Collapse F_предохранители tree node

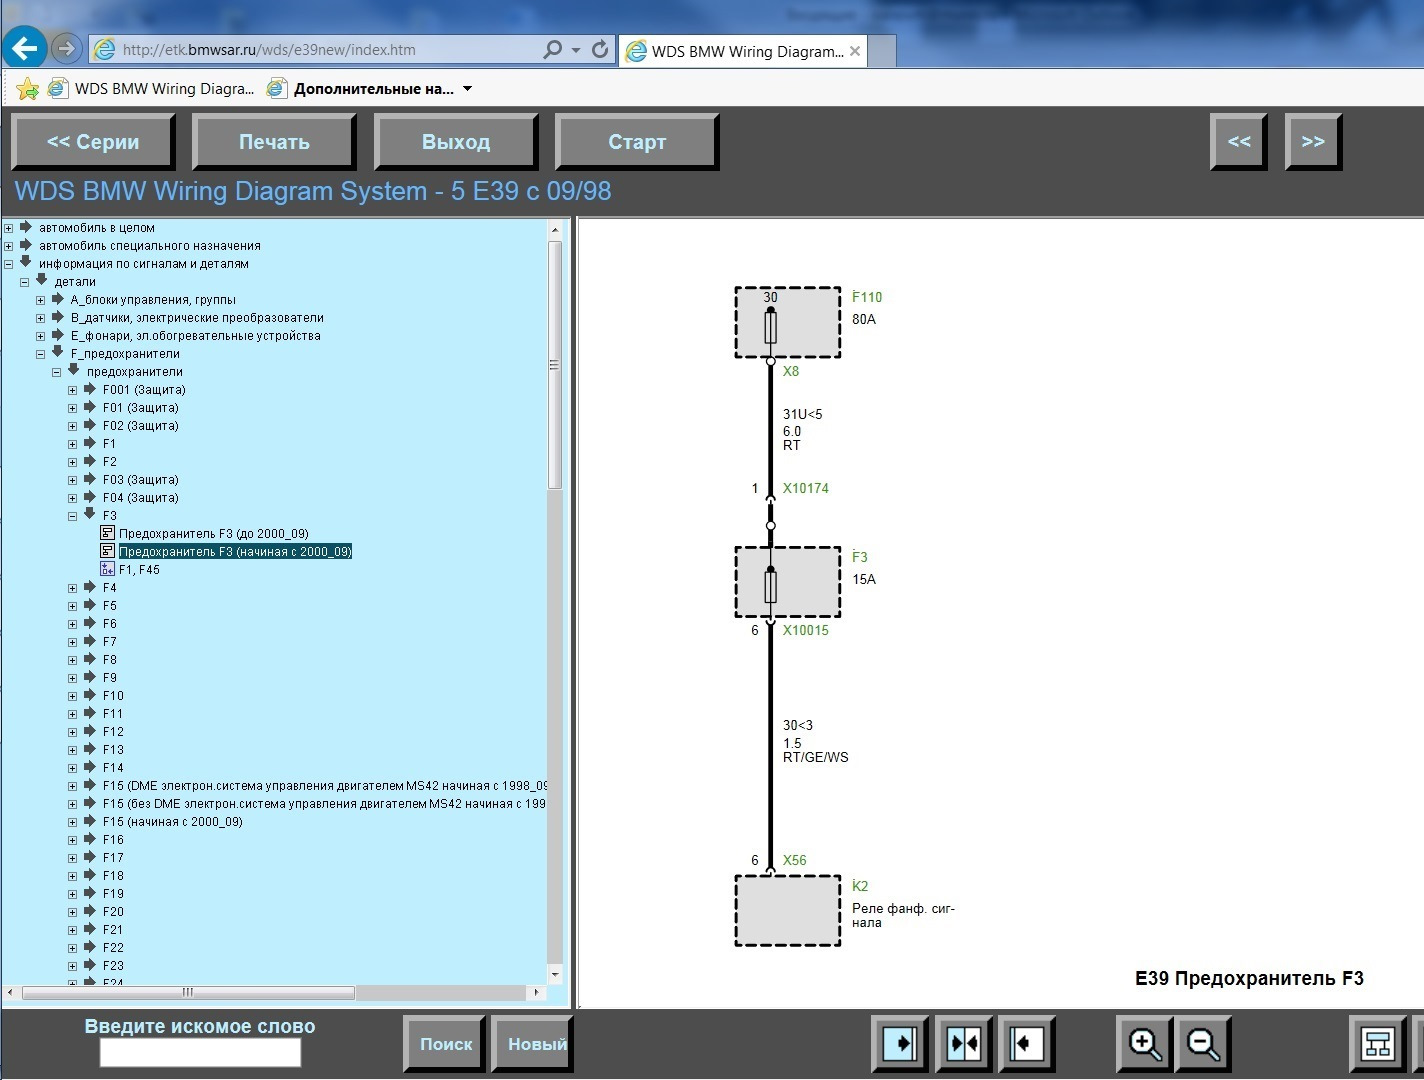(x=41, y=354)
